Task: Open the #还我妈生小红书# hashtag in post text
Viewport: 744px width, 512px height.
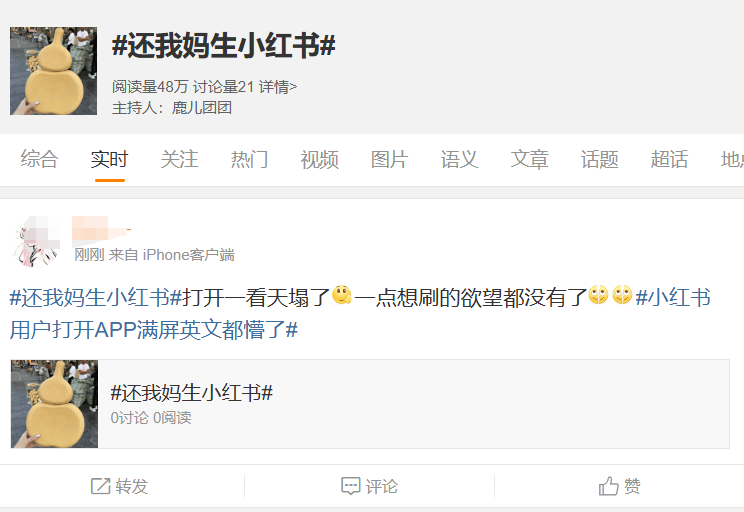Action: 96,298
